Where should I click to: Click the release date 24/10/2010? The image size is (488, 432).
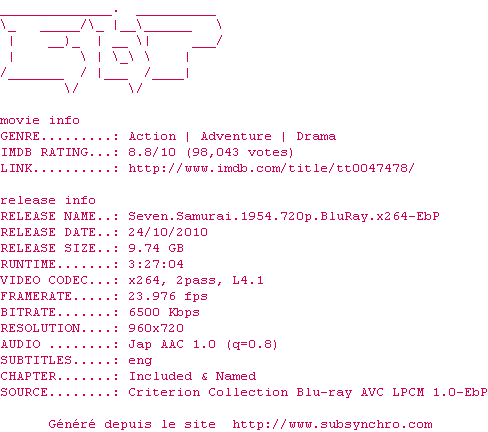click(x=168, y=232)
